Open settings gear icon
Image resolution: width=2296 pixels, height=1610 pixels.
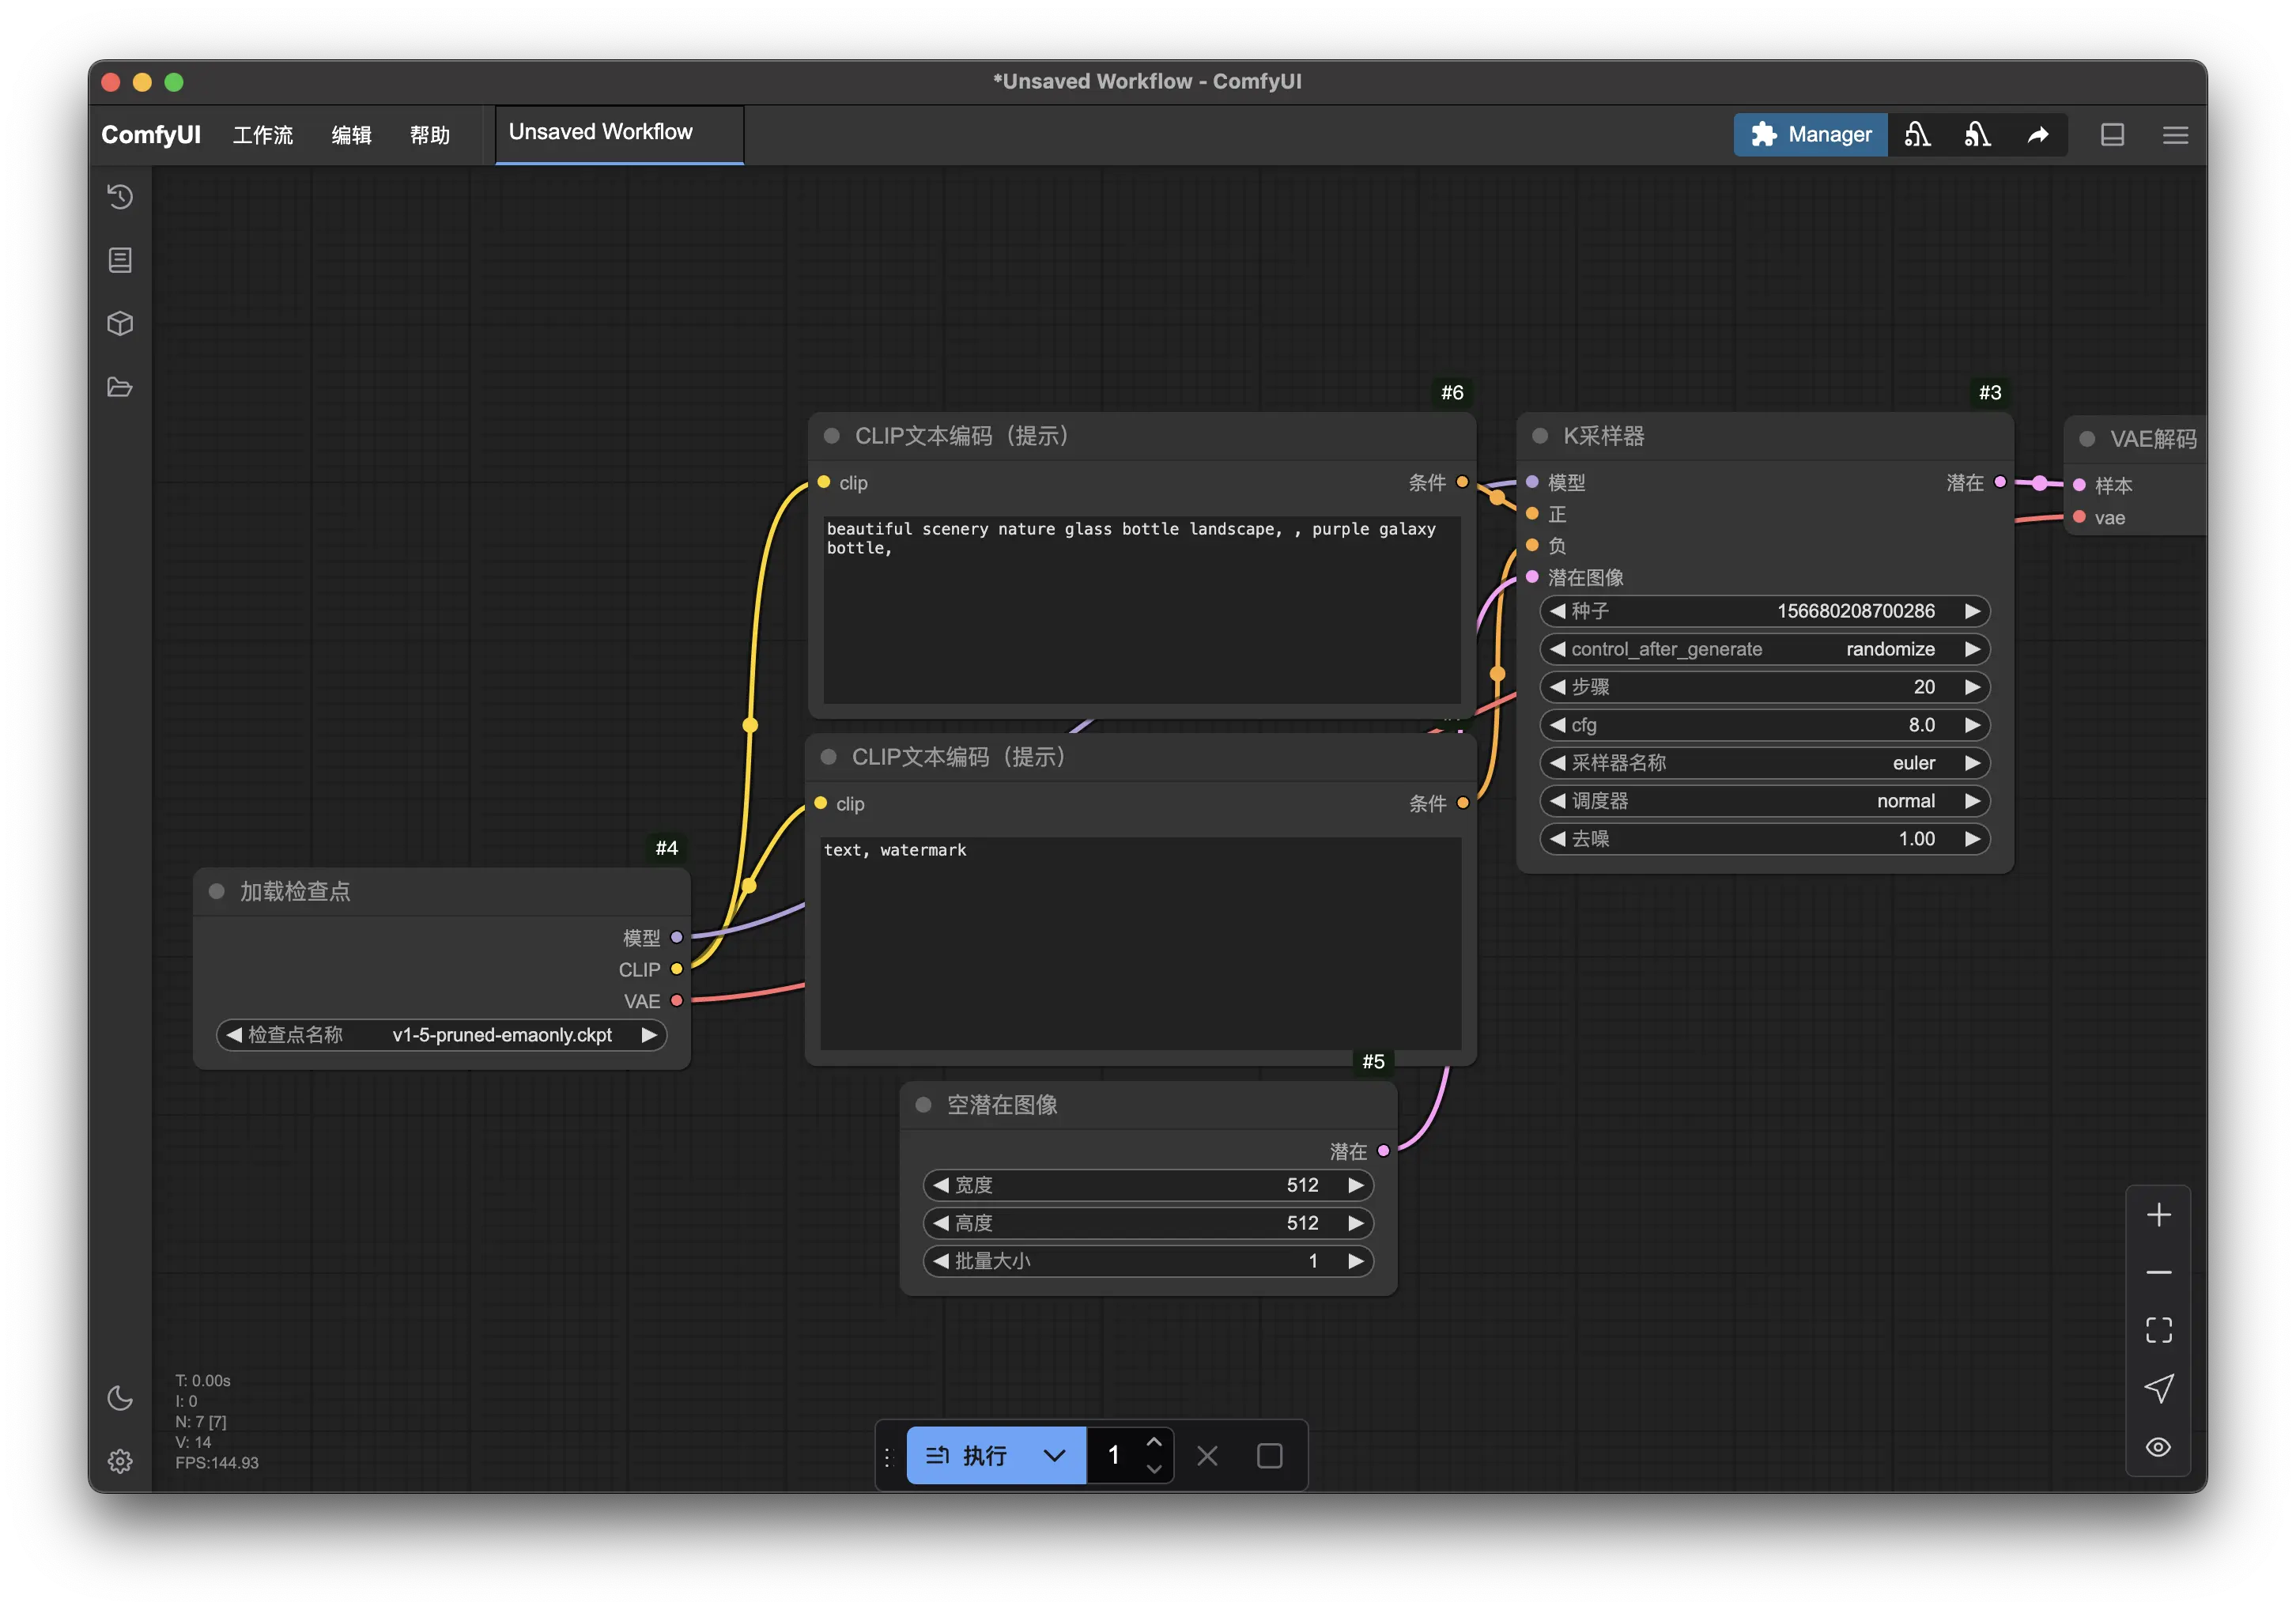pyautogui.click(x=120, y=1461)
